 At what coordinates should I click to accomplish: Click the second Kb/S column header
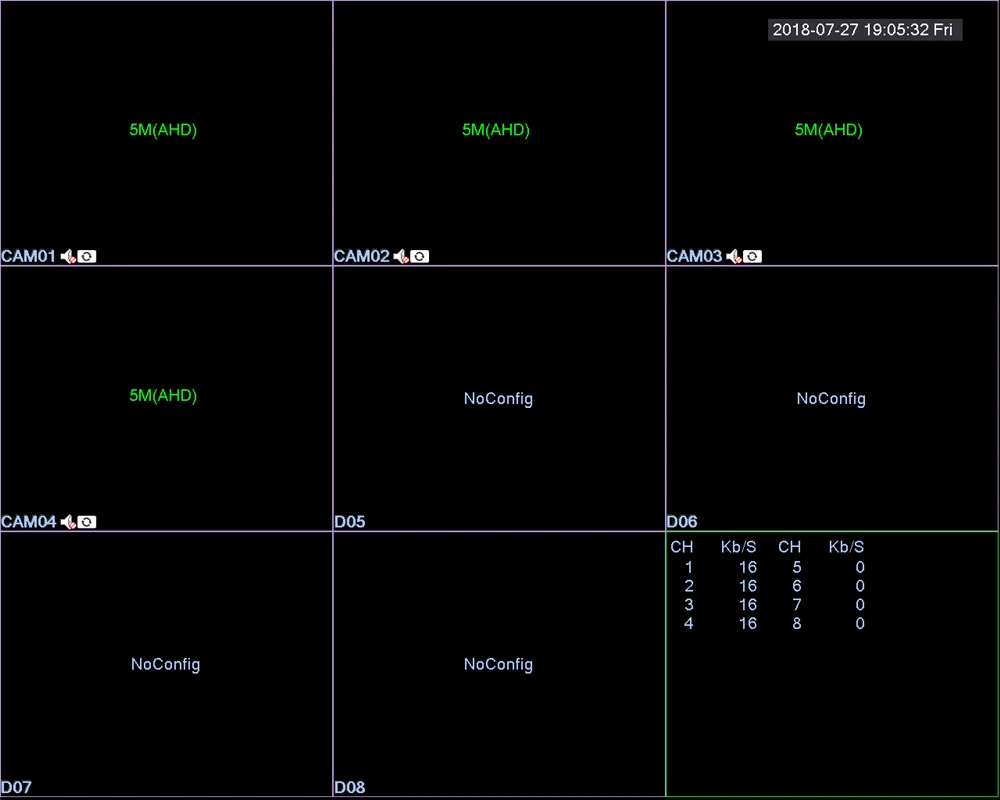(846, 547)
